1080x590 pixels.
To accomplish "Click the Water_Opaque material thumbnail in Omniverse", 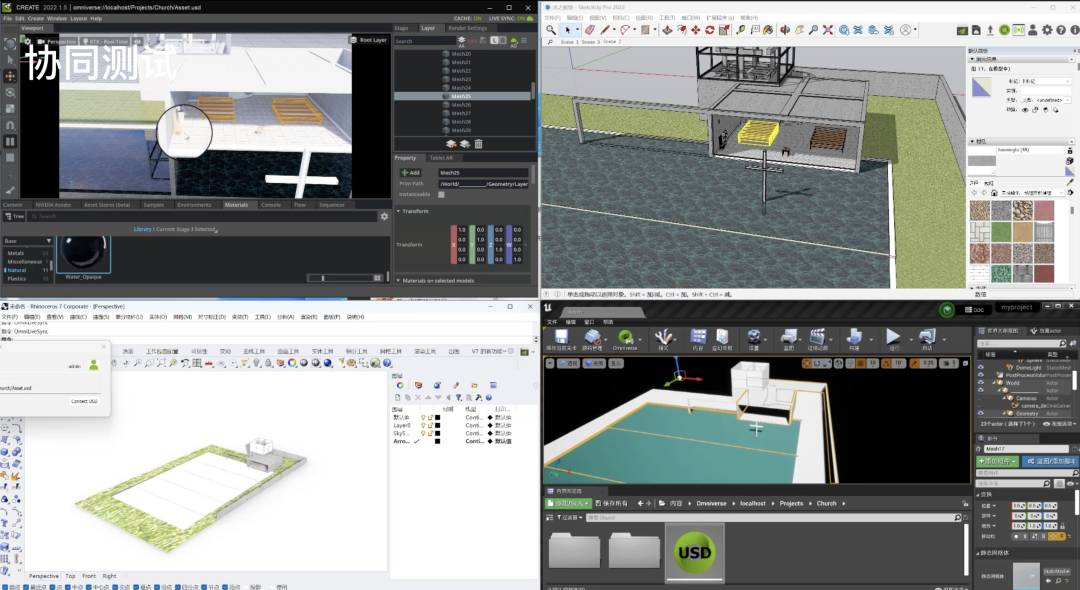I will pyautogui.click(x=83, y=255).
